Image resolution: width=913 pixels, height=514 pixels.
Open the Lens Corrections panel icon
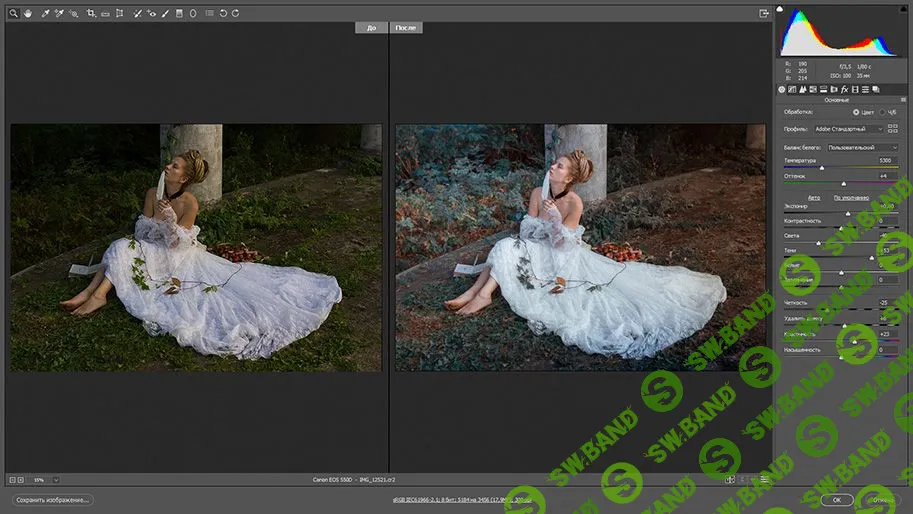834,89
